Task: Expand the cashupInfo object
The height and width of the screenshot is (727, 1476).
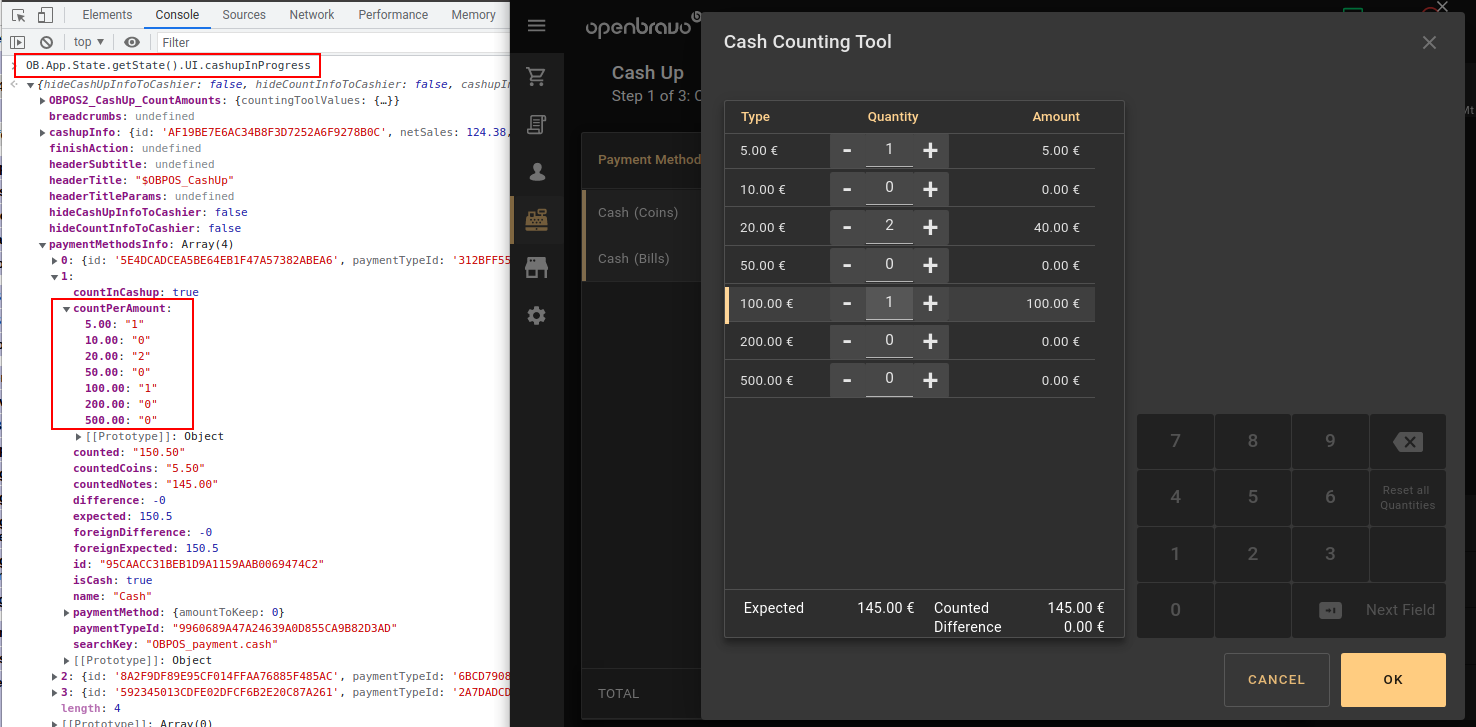Action: 43,133
